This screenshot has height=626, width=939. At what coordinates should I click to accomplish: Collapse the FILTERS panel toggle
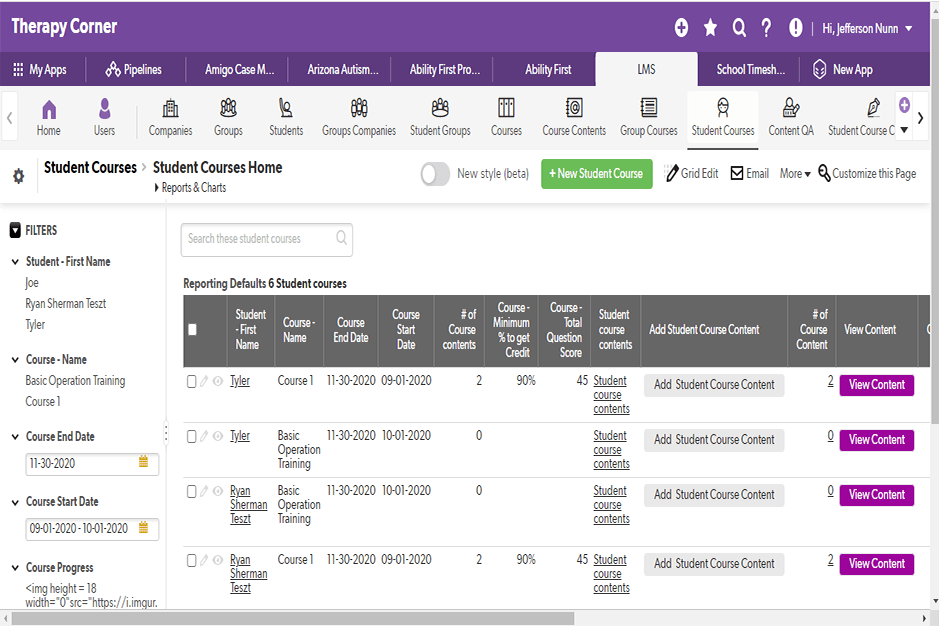pos(16,231)
